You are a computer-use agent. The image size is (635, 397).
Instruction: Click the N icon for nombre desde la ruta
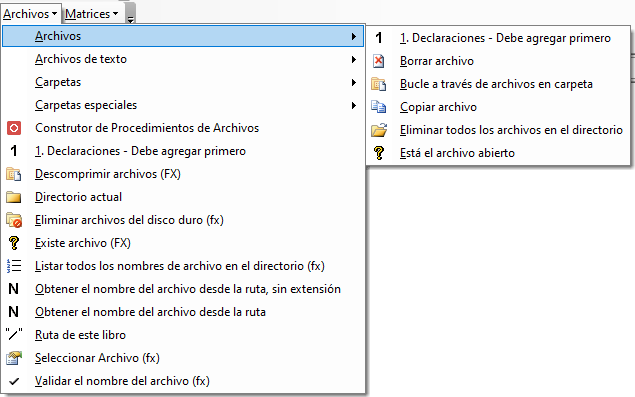click(13, 312)
